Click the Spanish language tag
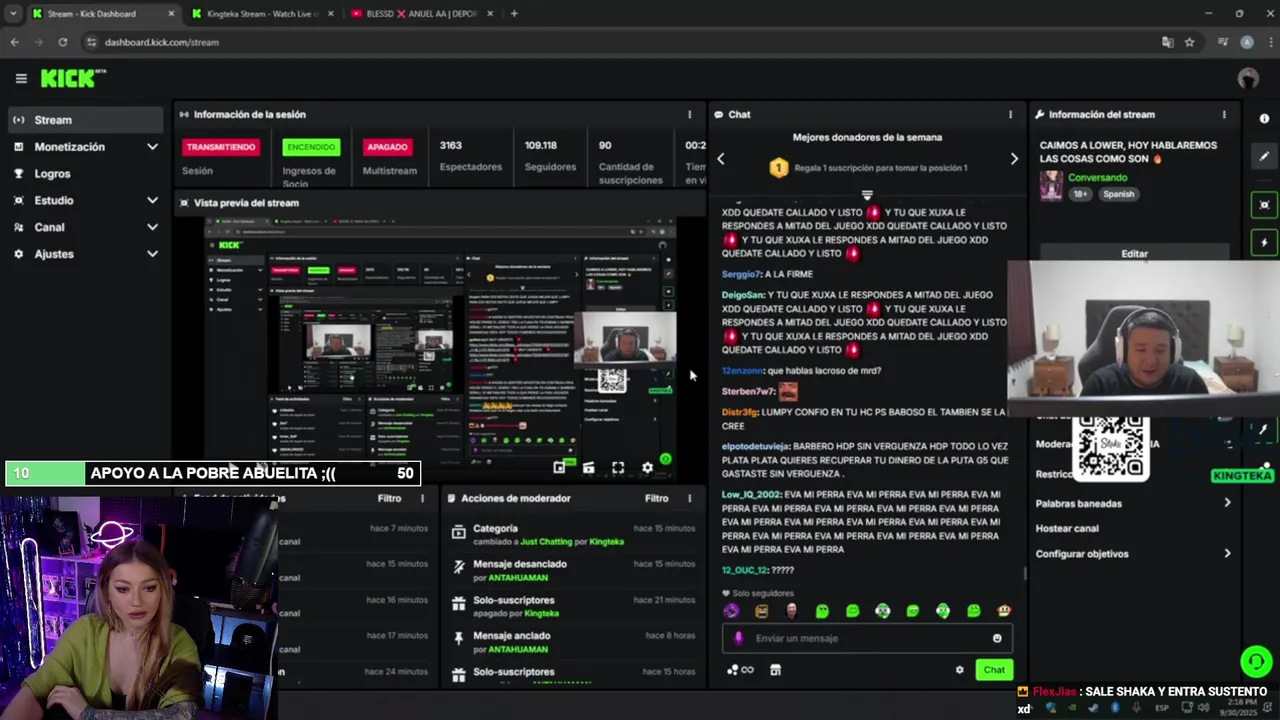 tap(1118, 194)
